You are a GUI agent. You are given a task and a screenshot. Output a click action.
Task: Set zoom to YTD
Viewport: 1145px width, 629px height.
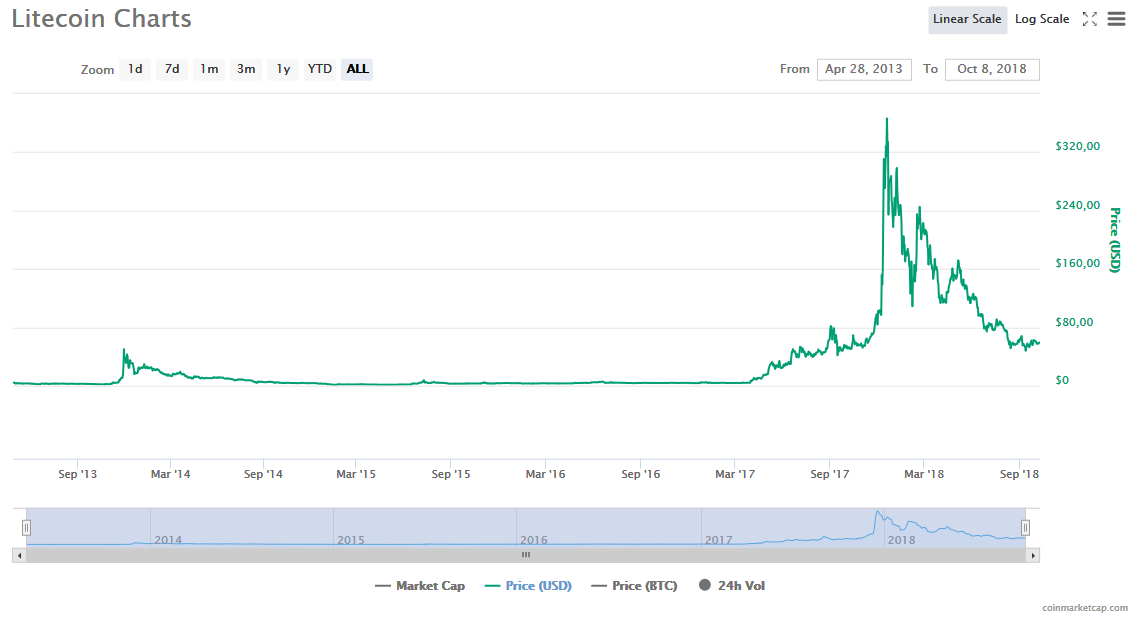tap(320, 69)
